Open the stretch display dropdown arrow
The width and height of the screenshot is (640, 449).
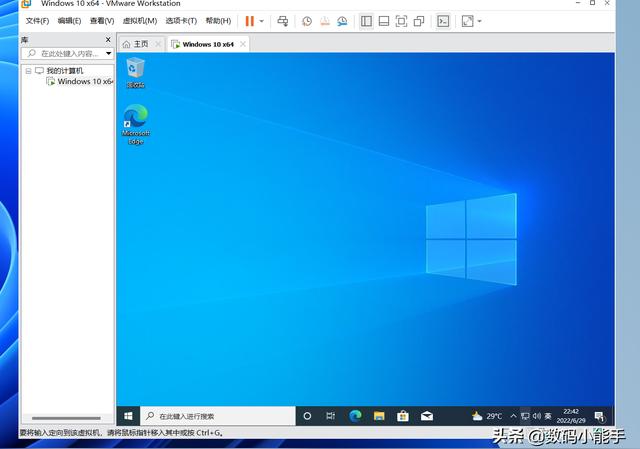tap(480, 21)
